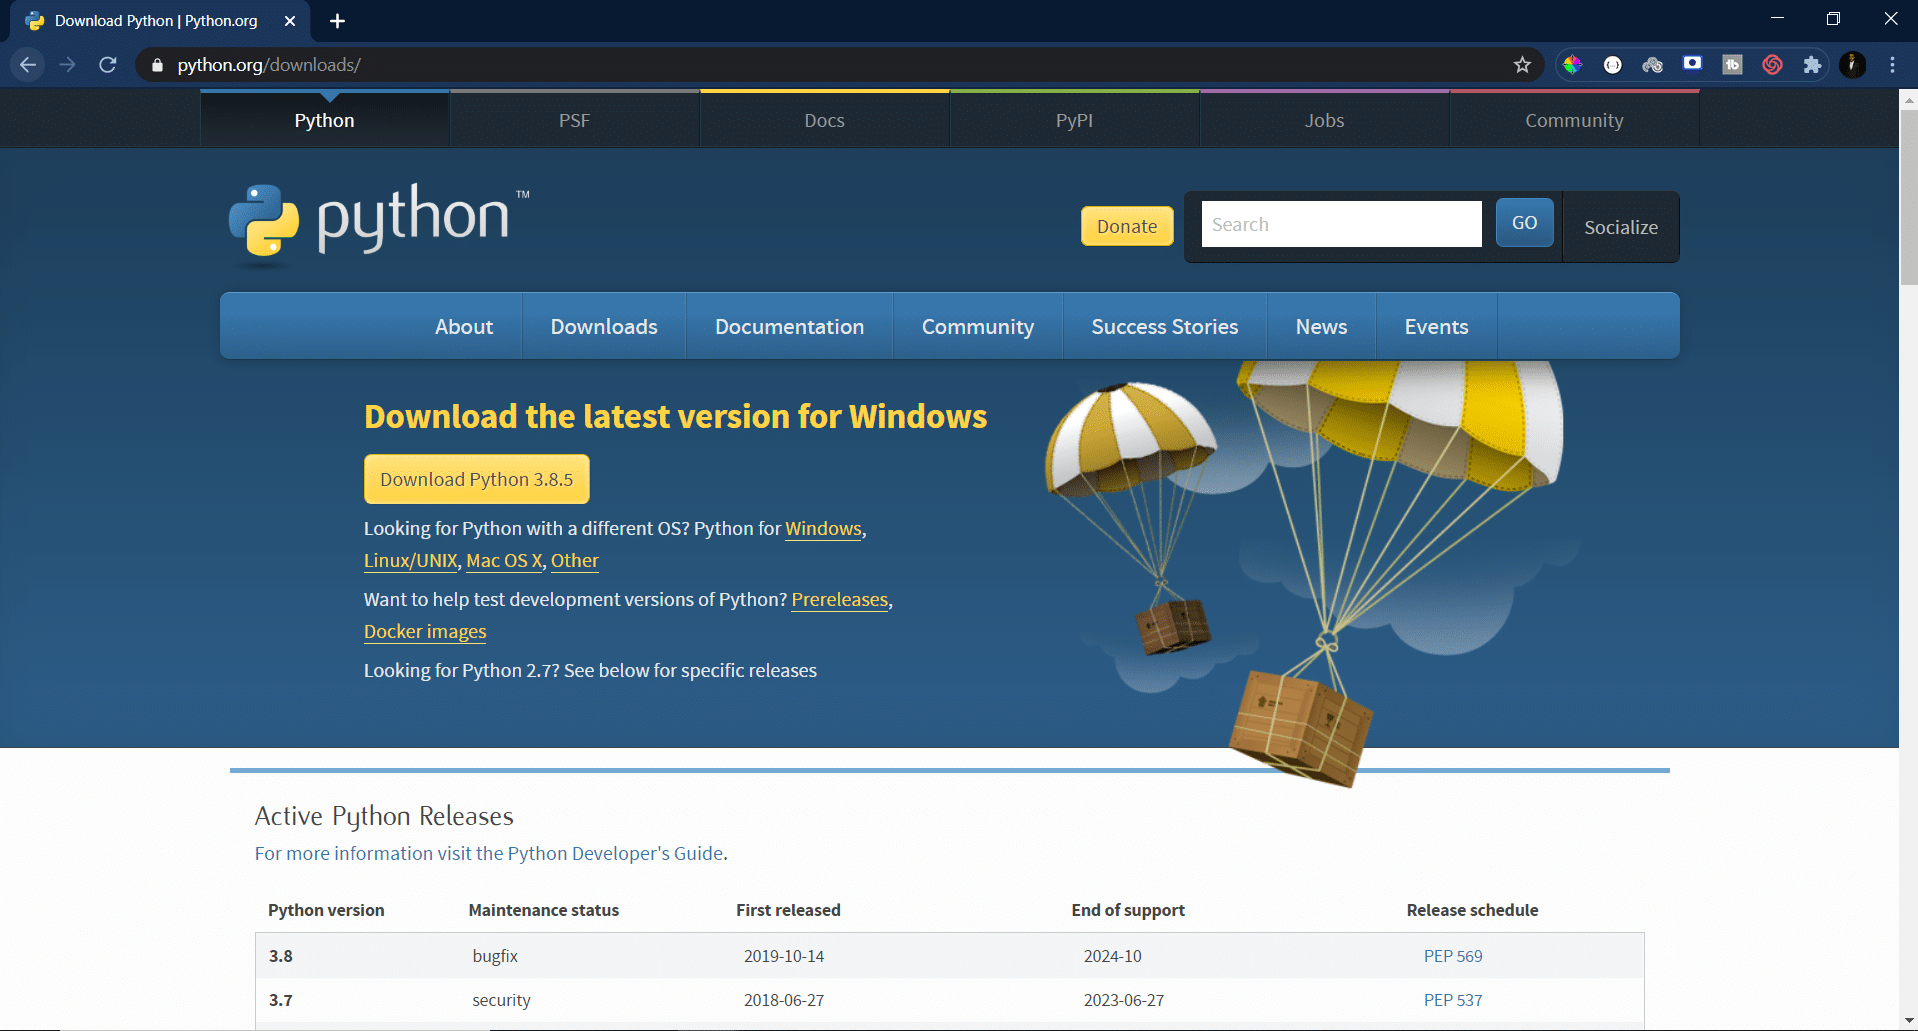Follow the Other OS link
The image size is (1918, 1031).
coord(575,561)
